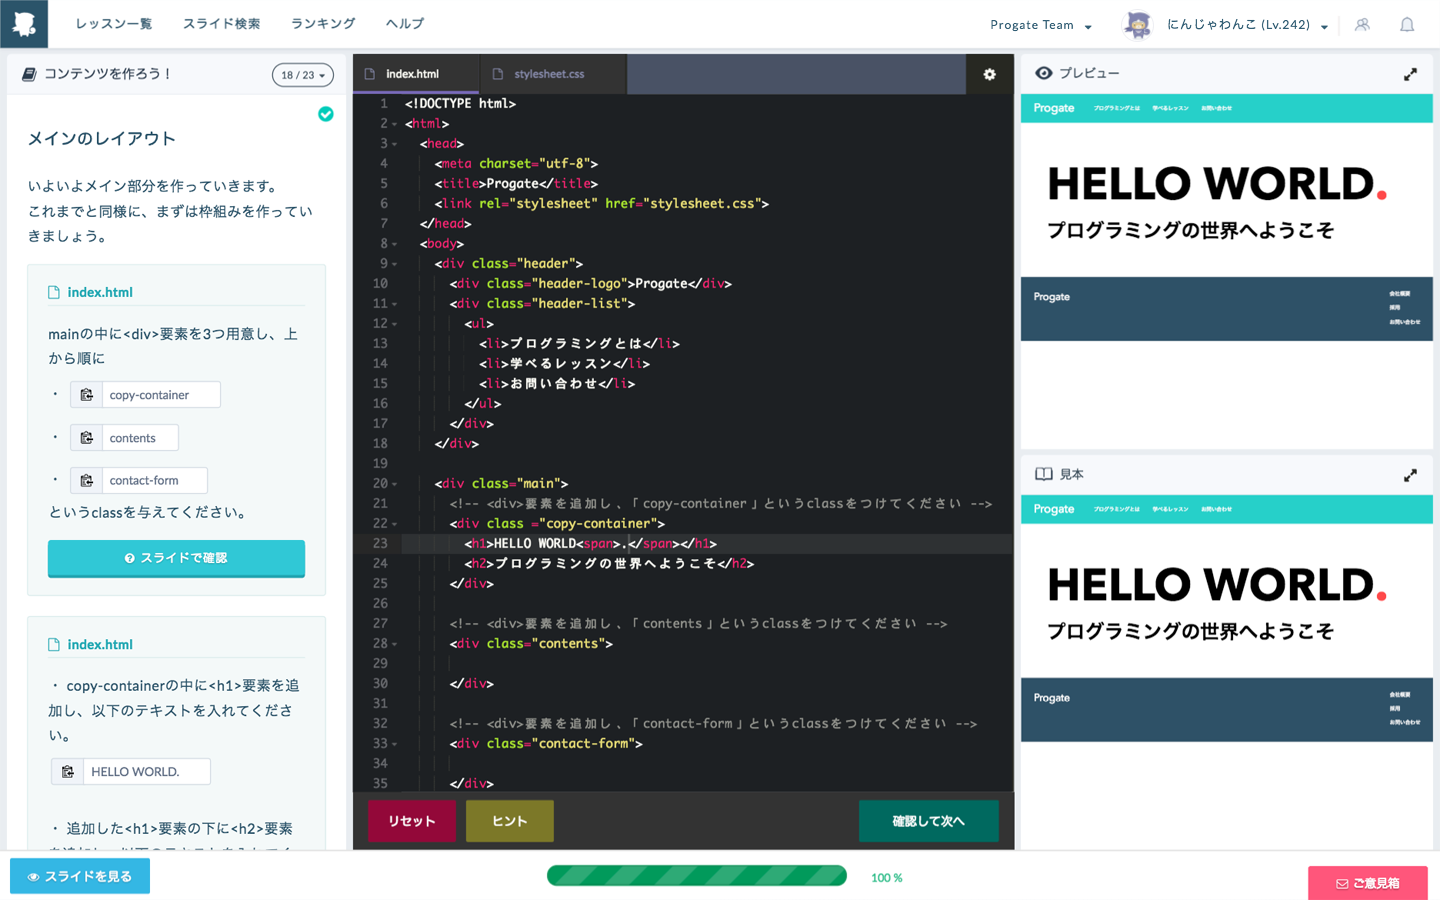Collapse the head tag fold on line 3
This screenshot has width=1440, height=900.
point(395,144)
